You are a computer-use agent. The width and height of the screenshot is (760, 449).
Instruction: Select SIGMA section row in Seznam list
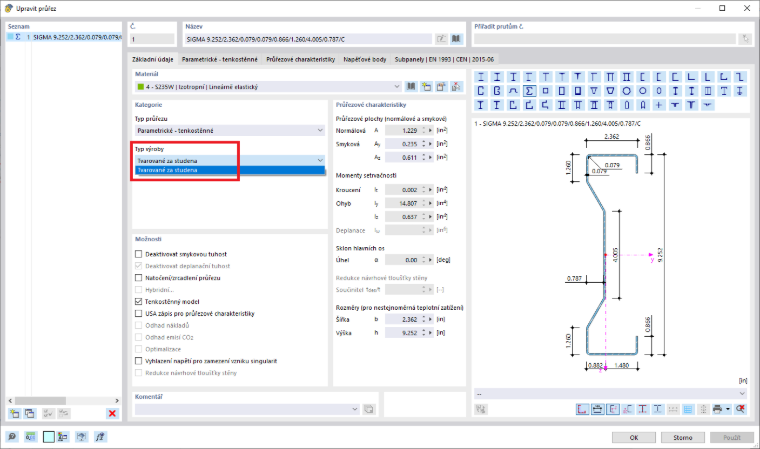[x=64, y=37]
